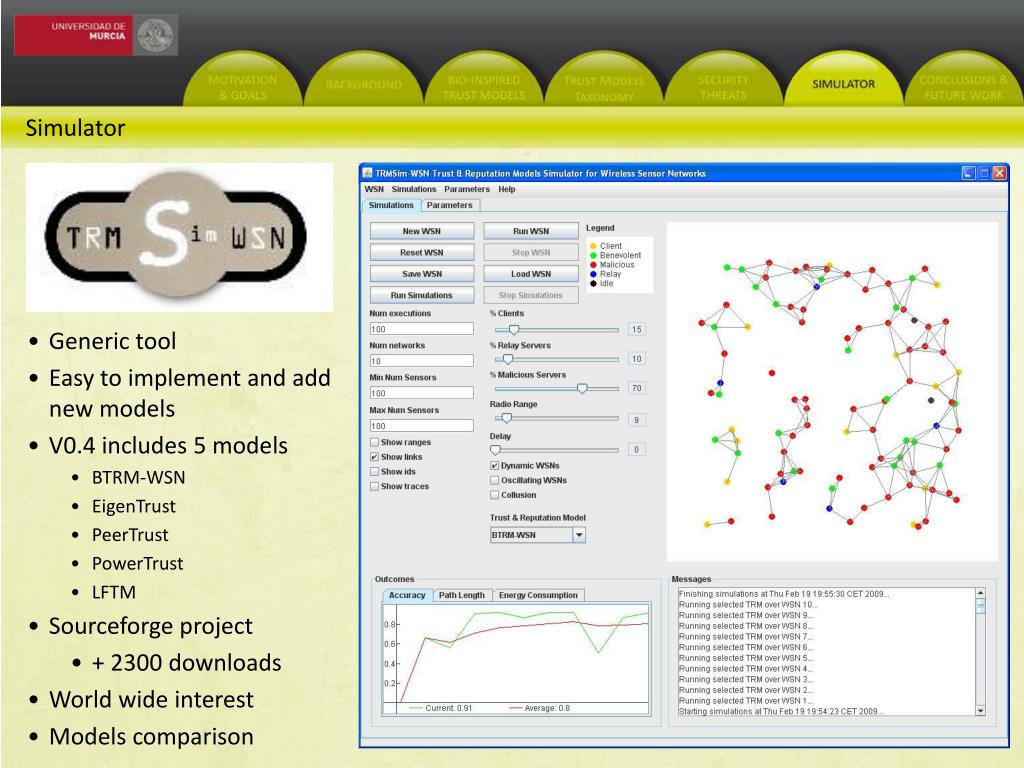Click the TRMSim-WSN logo image
The height and width of the screenshot is (768, 1024).
[179, 237]
